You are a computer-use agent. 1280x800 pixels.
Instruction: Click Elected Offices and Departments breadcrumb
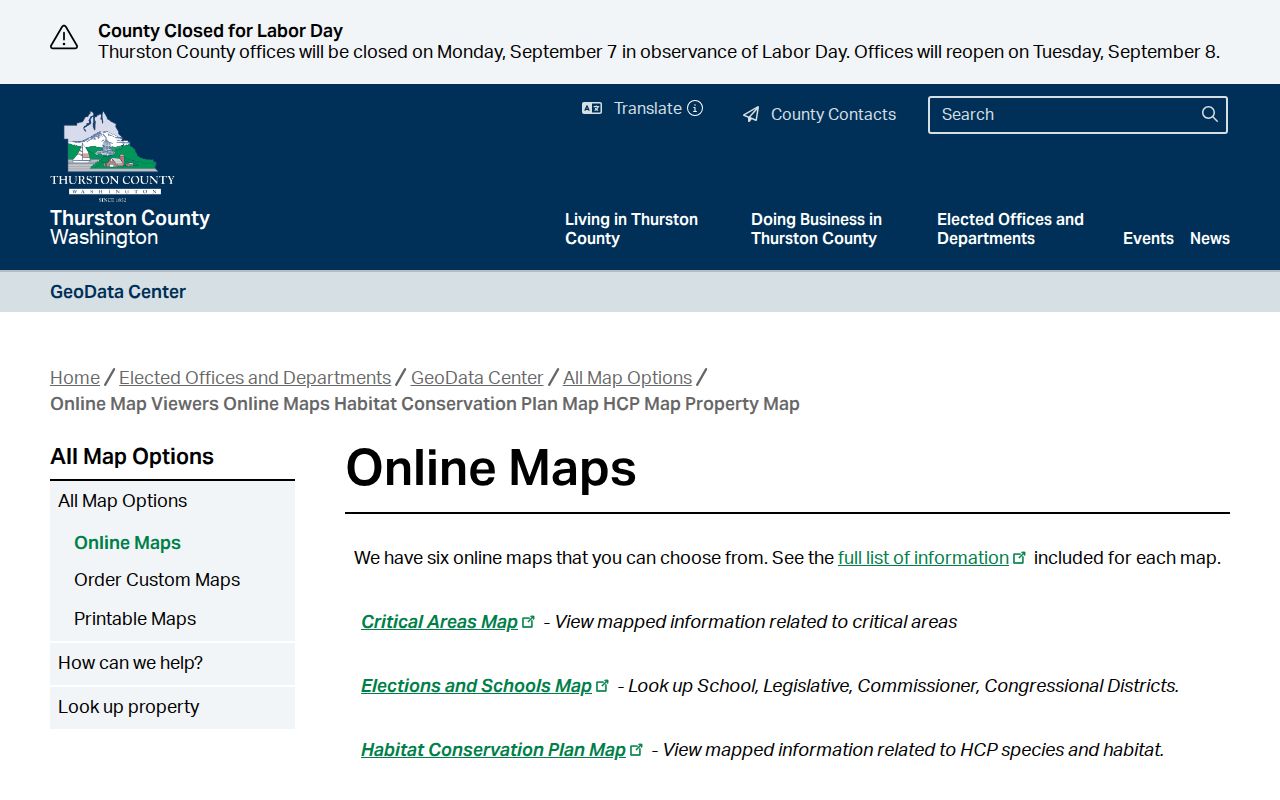coord(255,378)
